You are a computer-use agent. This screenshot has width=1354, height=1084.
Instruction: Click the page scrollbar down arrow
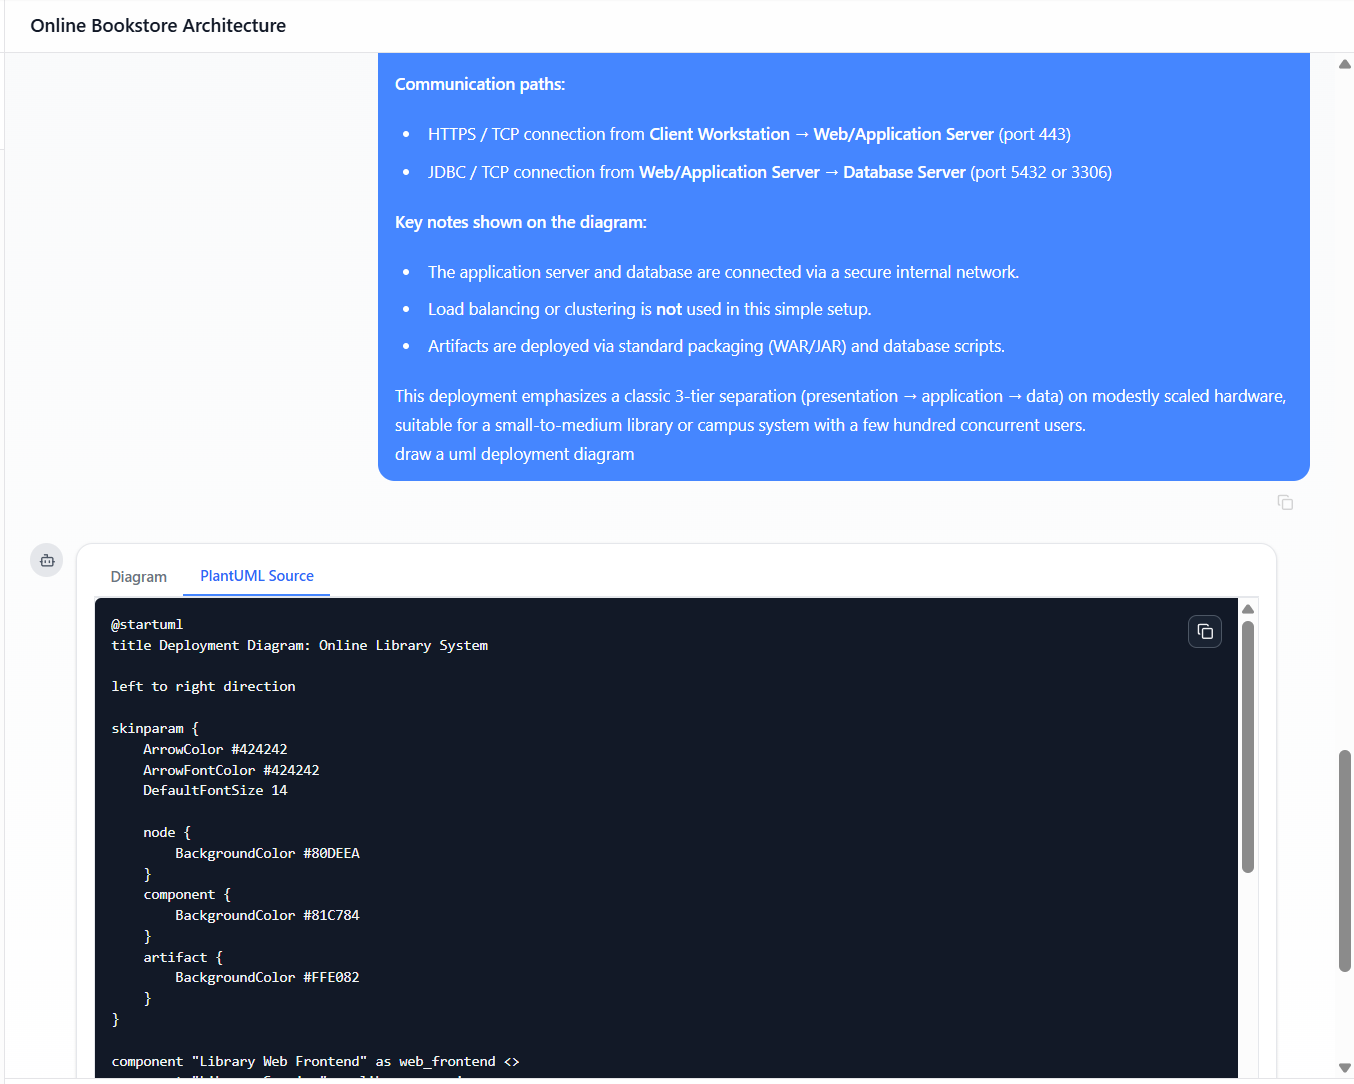[1344, 1068]
